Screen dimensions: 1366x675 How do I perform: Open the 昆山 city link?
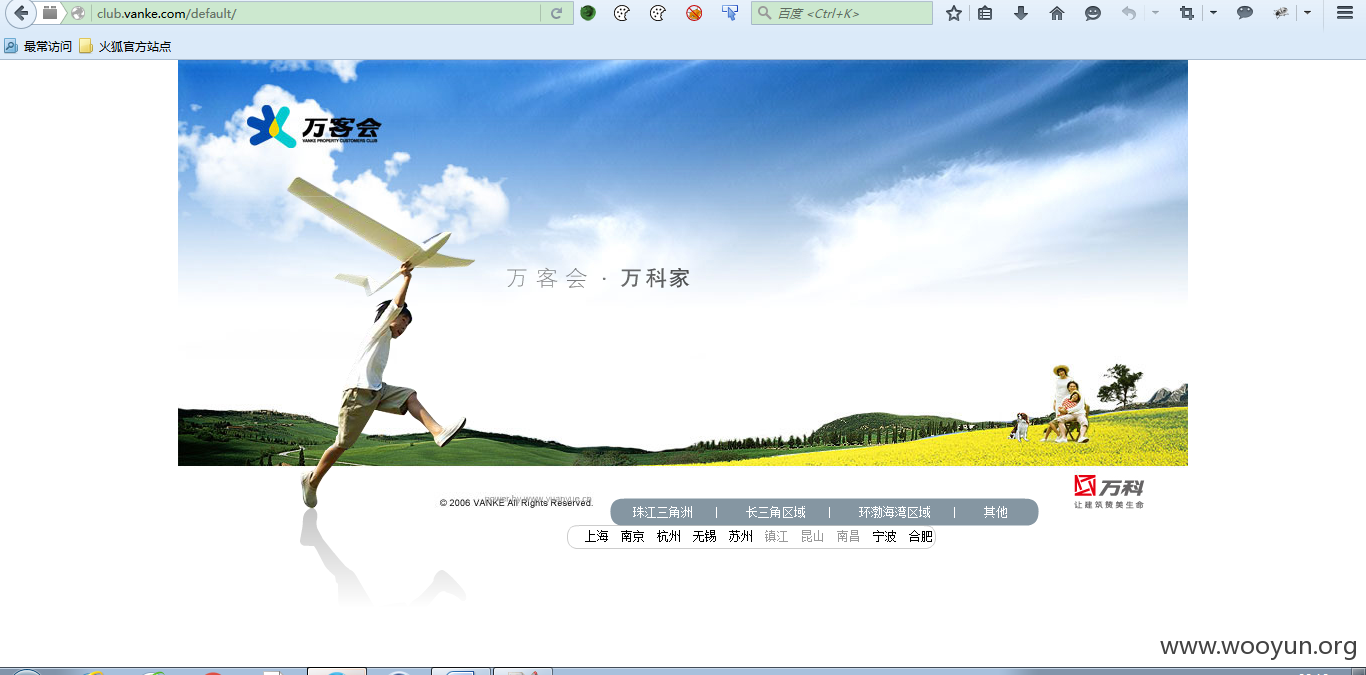pos(813,537)
